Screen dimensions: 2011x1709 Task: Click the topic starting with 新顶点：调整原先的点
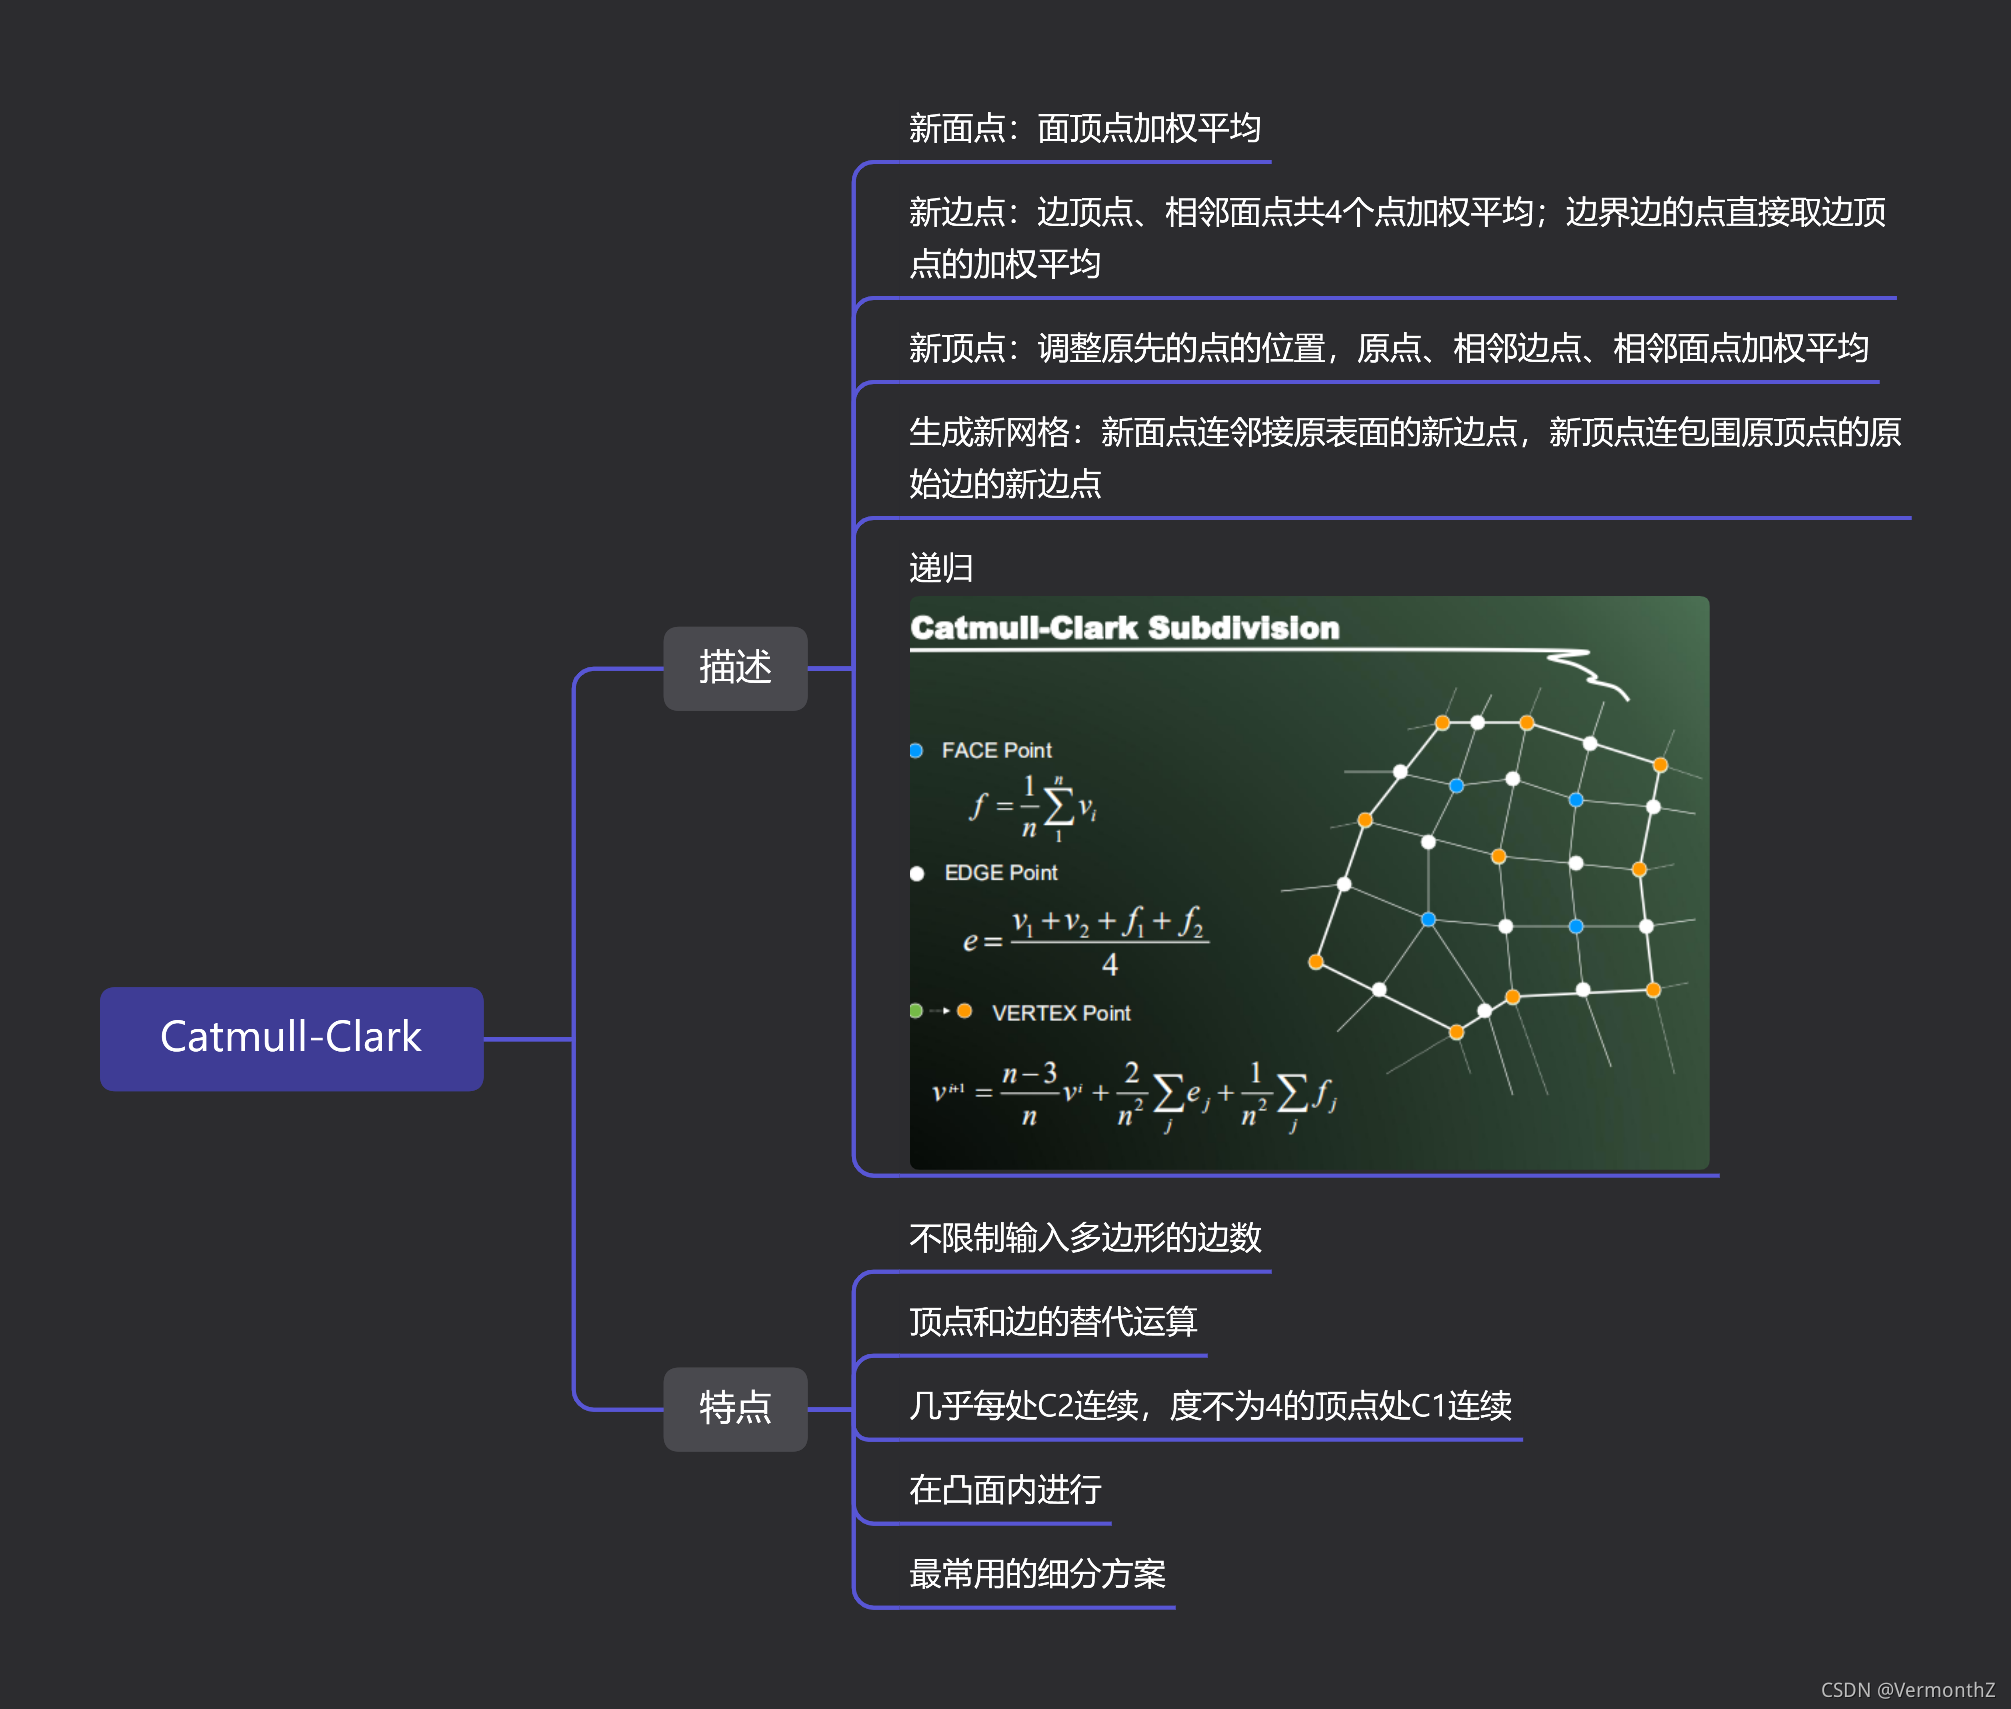(x=1388, y=348)
